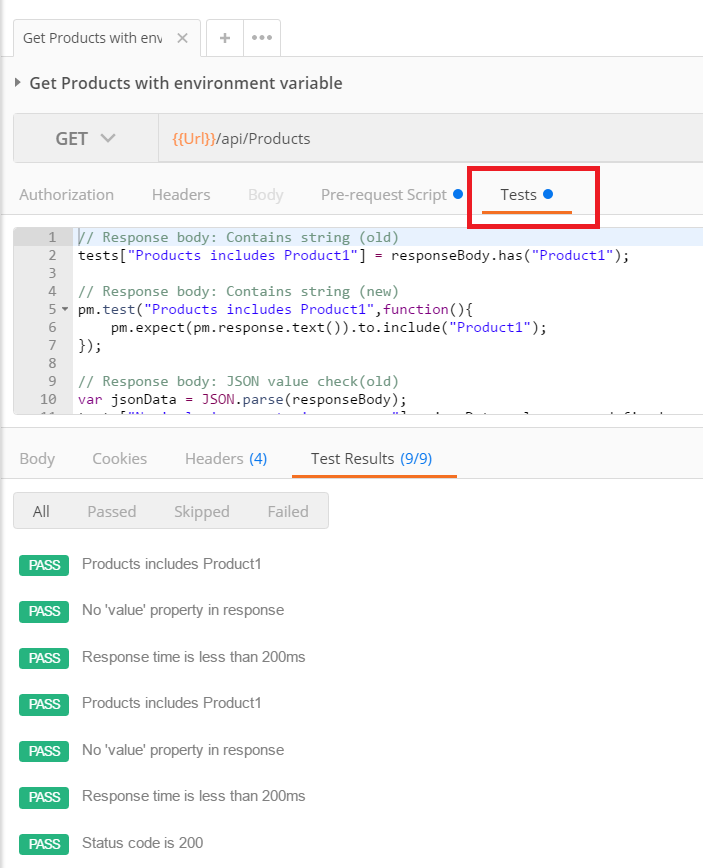Viewport: 704px width, 868px height.
Task: Close the Get Products request tab
Action: click(182, 38)
